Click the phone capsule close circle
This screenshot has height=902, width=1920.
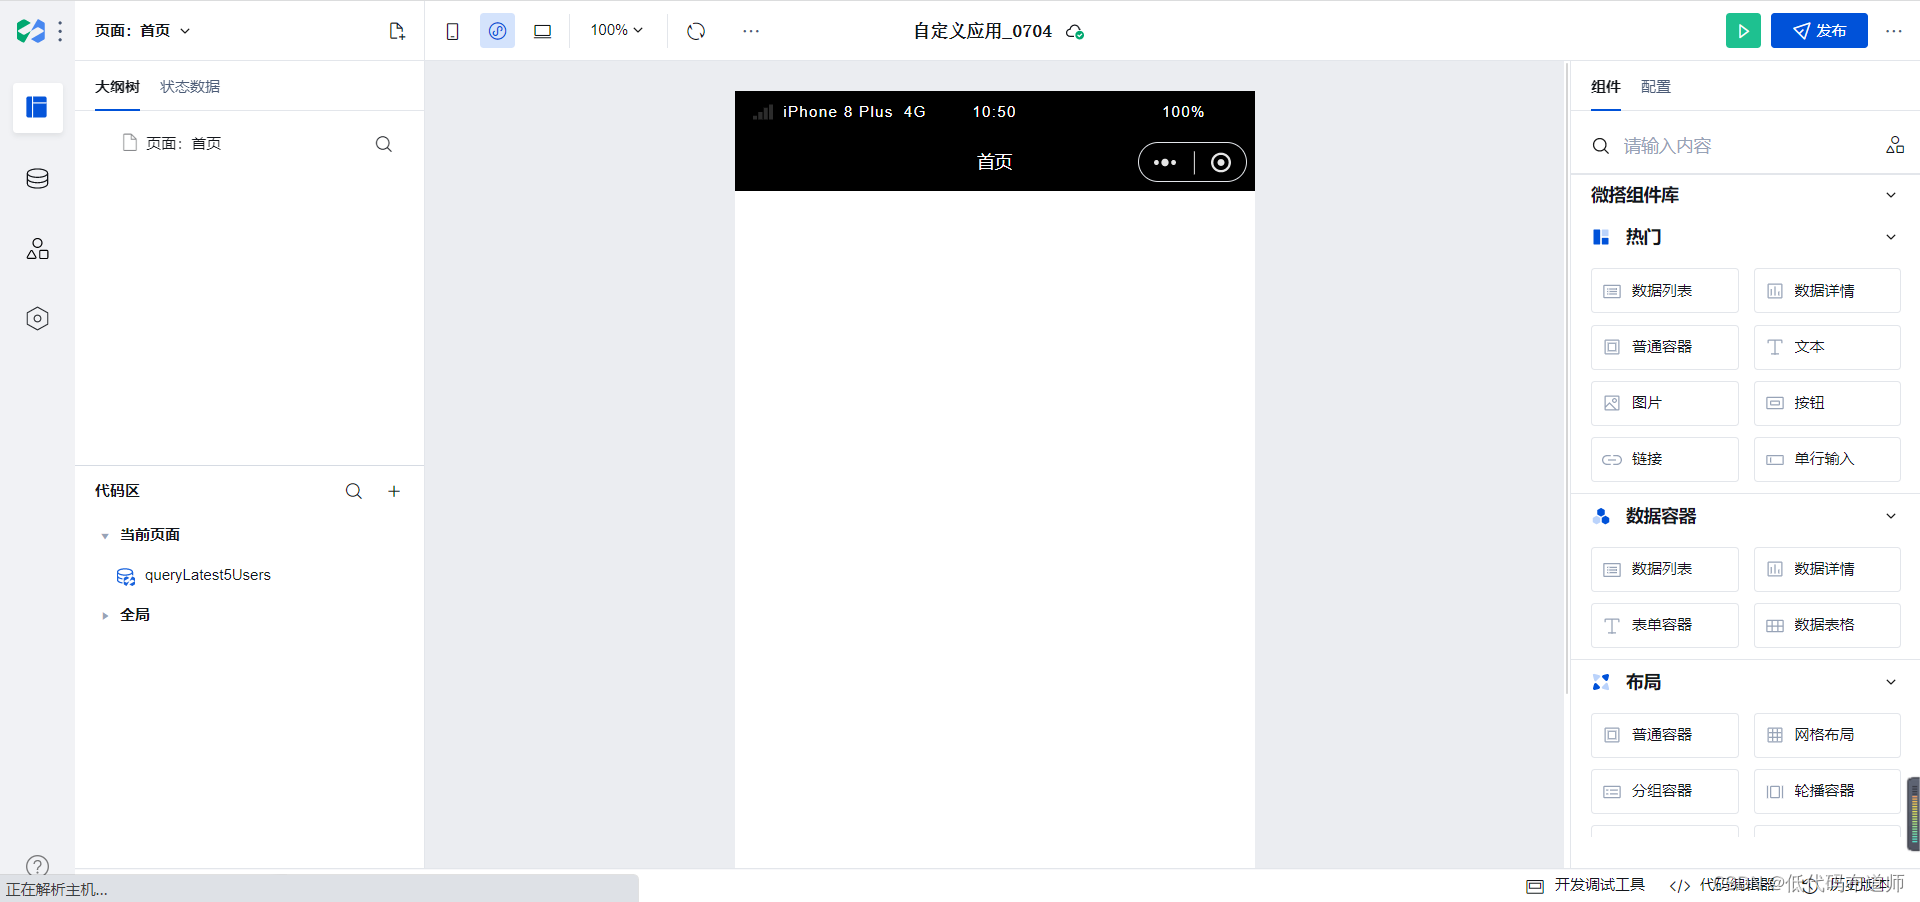(x=1221, y=163)
